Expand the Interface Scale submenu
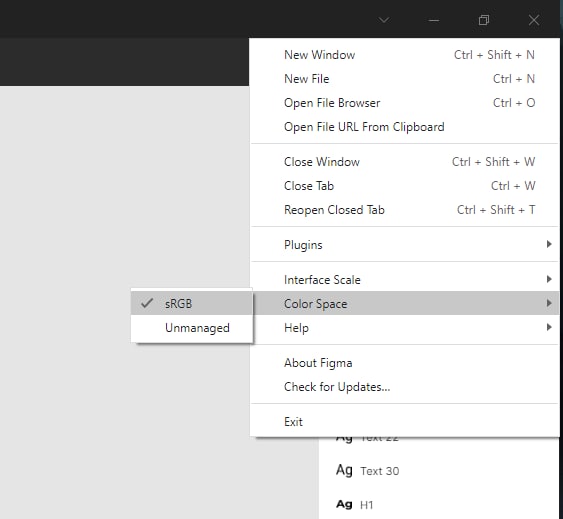The width and height of the screenshot is (563, 519). tap(404, 279)
